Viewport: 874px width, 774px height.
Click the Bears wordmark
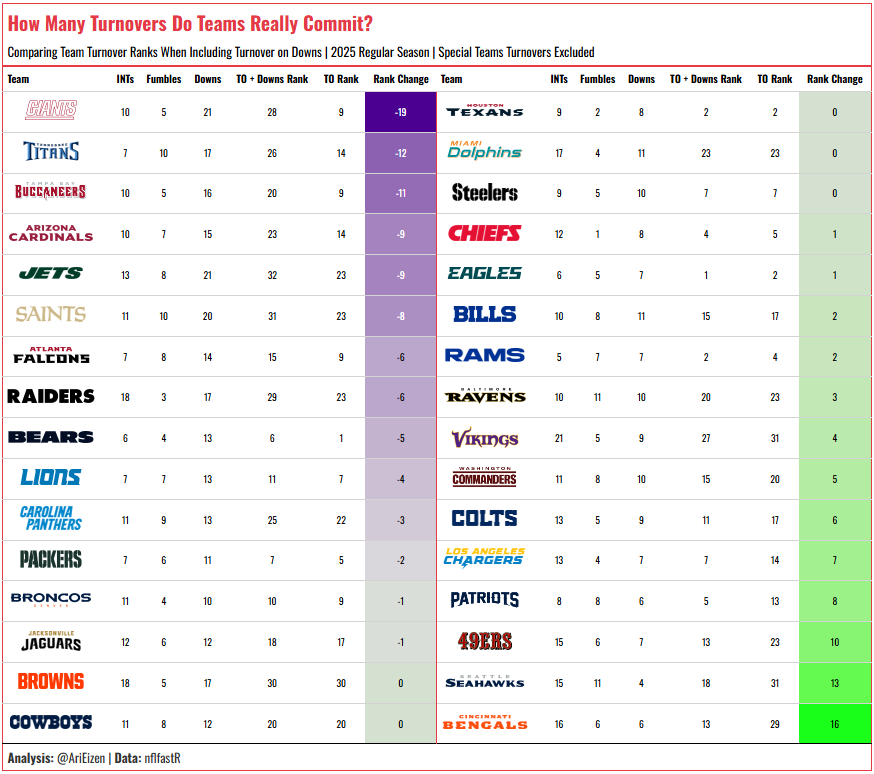(51, 437)
